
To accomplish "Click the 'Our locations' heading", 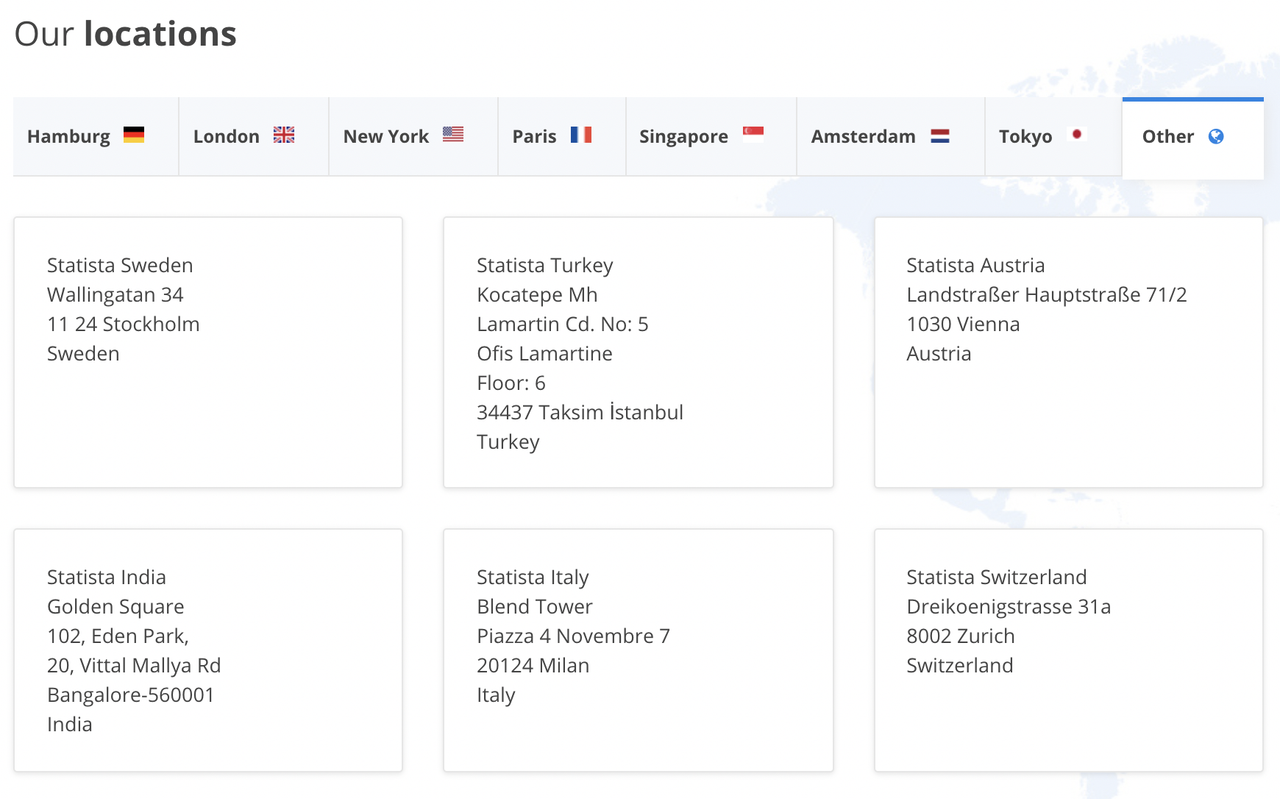I will click(125, 34).
